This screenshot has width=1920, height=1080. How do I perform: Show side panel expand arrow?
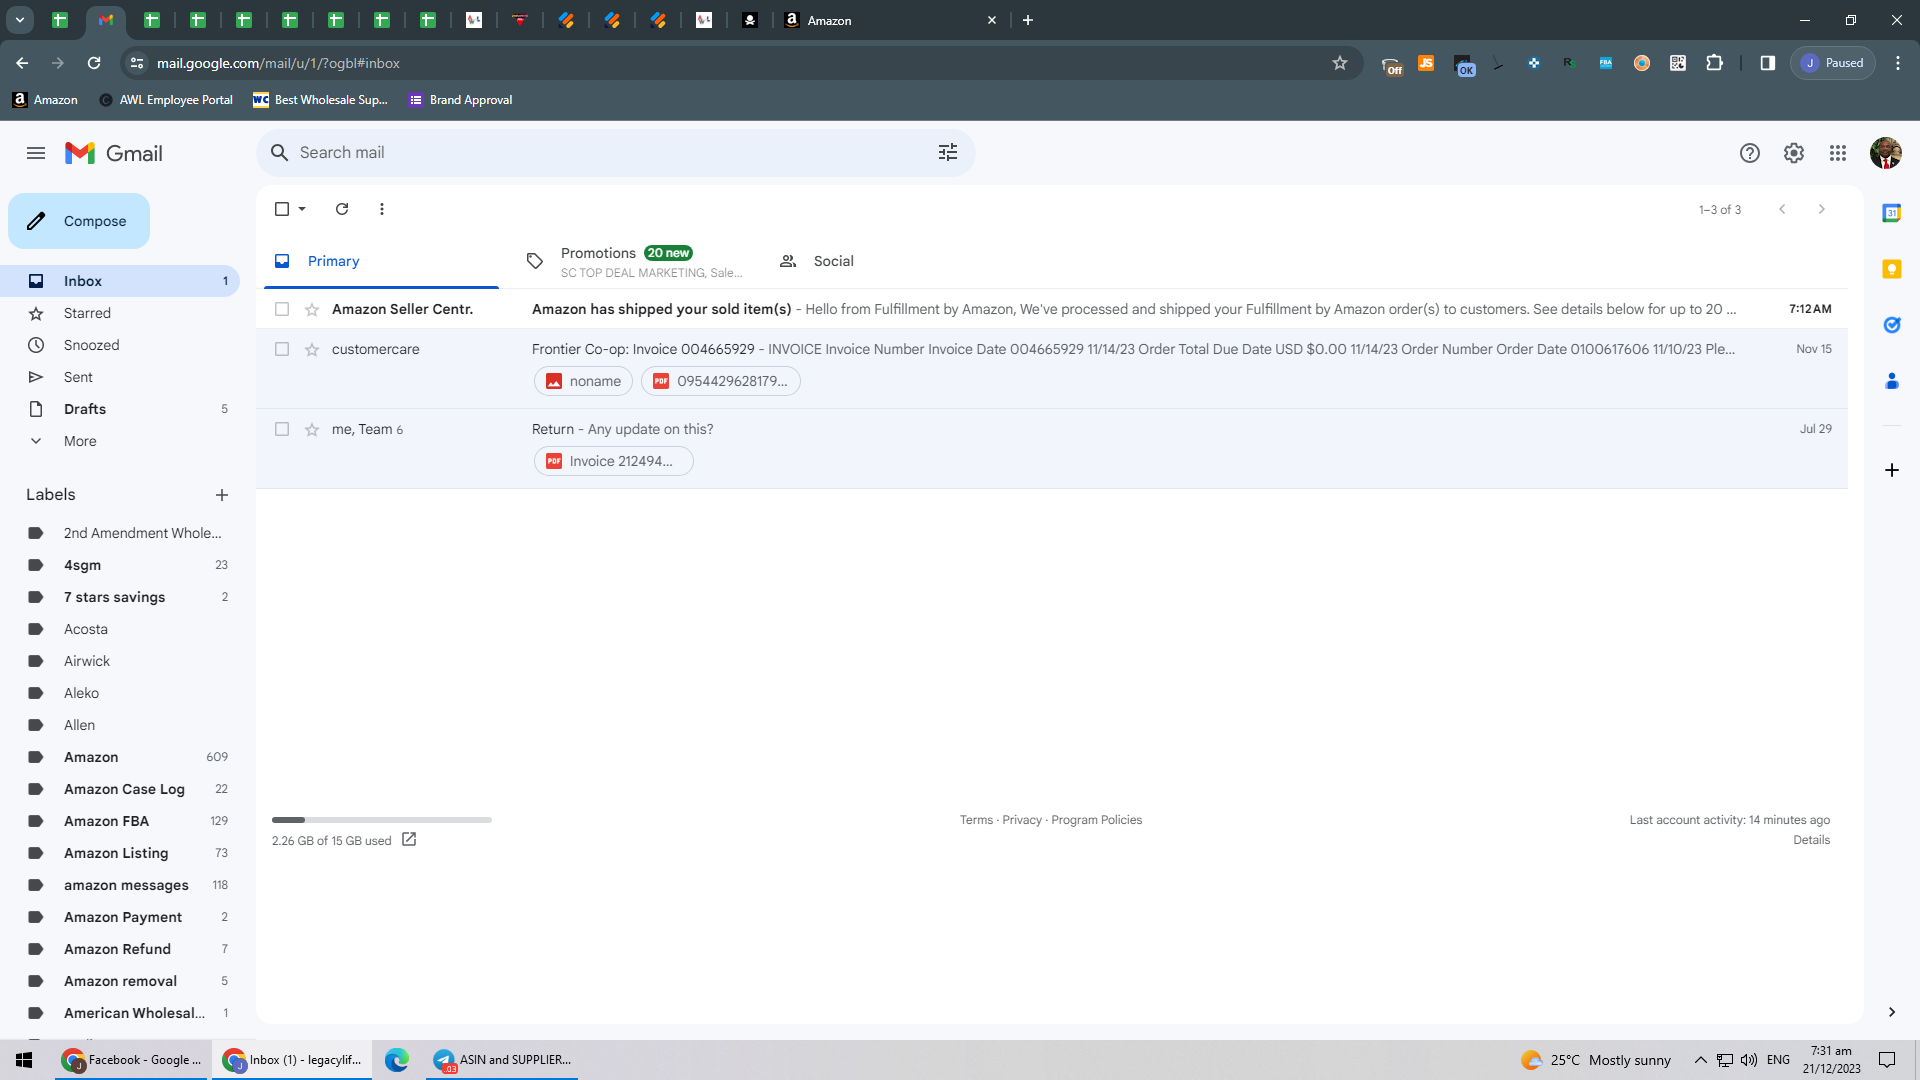1891,1012
